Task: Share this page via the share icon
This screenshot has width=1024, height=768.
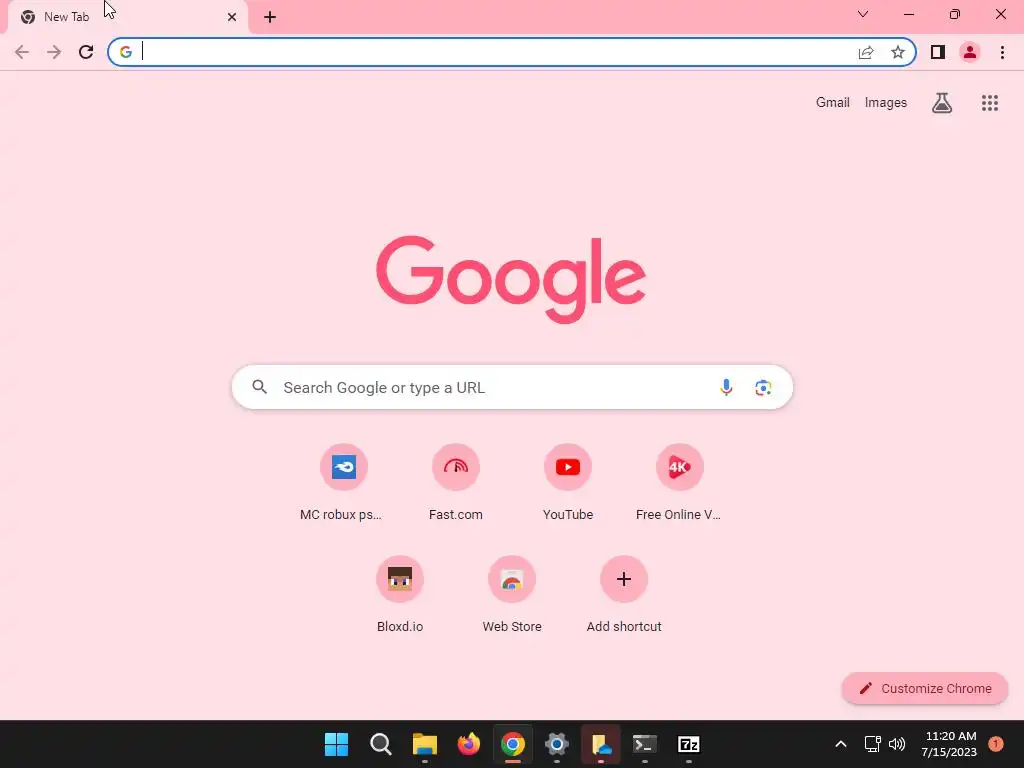Action: pos(866,52)
